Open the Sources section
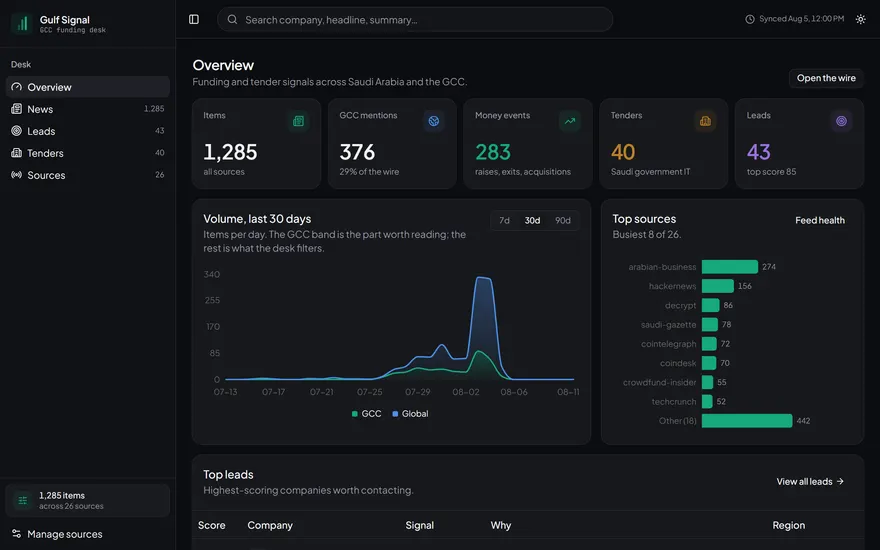Image resolution: width=880 pixels, height=550 pixels. pos(88,175)
